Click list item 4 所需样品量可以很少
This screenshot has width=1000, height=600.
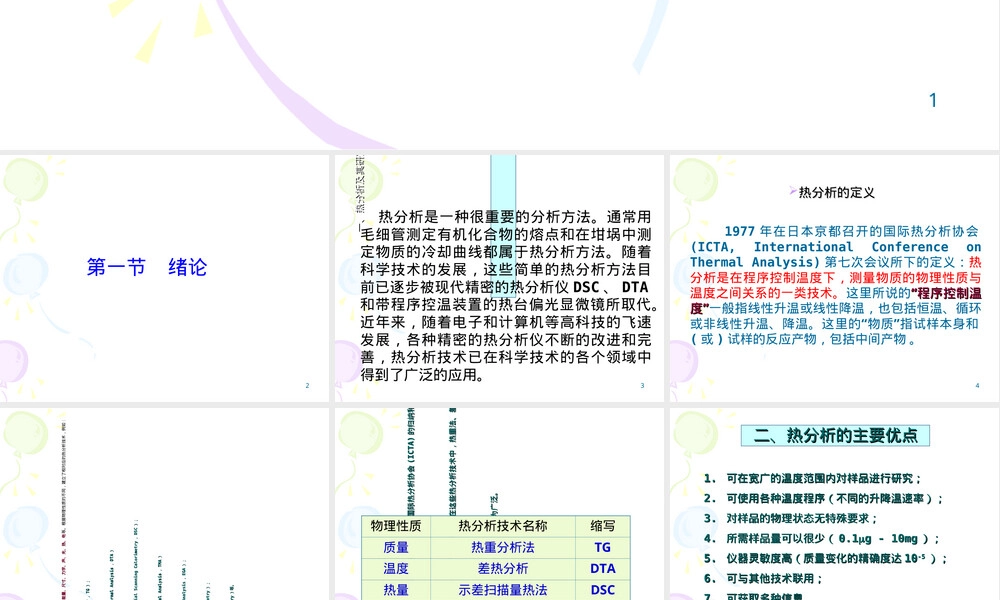pos(821,539)
